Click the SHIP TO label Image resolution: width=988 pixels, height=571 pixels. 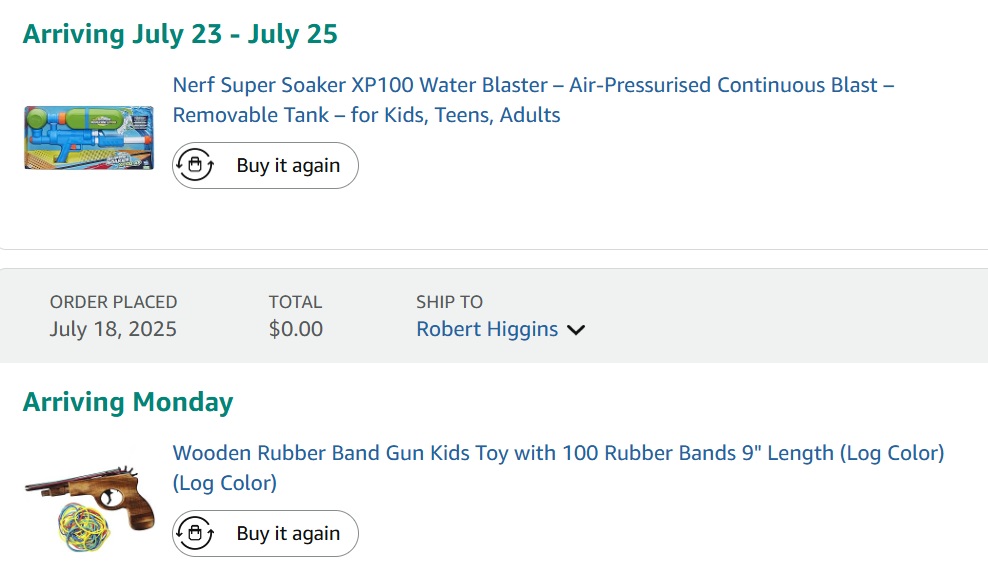point(449,301)
